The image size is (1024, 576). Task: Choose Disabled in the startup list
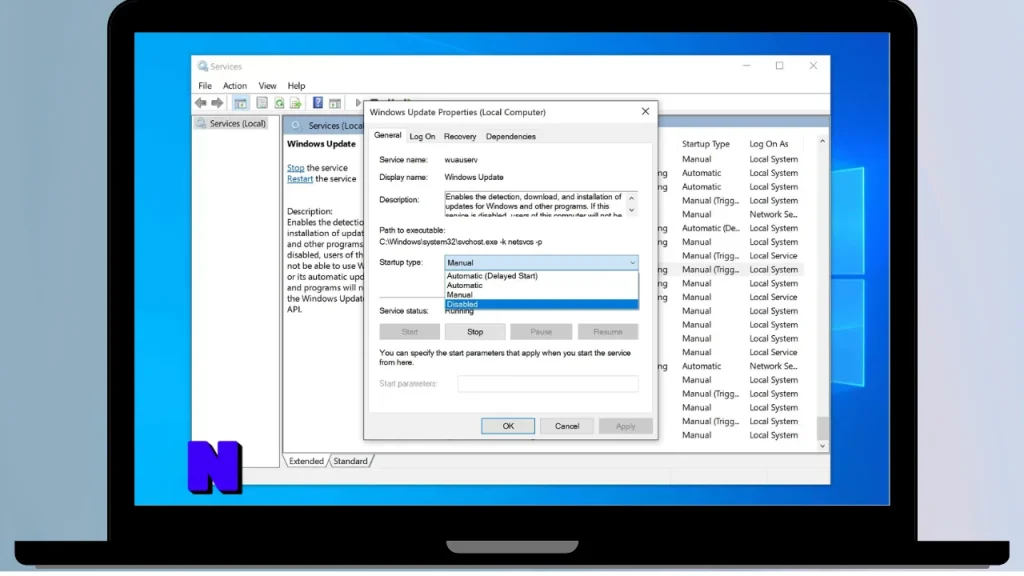(541, 304)
